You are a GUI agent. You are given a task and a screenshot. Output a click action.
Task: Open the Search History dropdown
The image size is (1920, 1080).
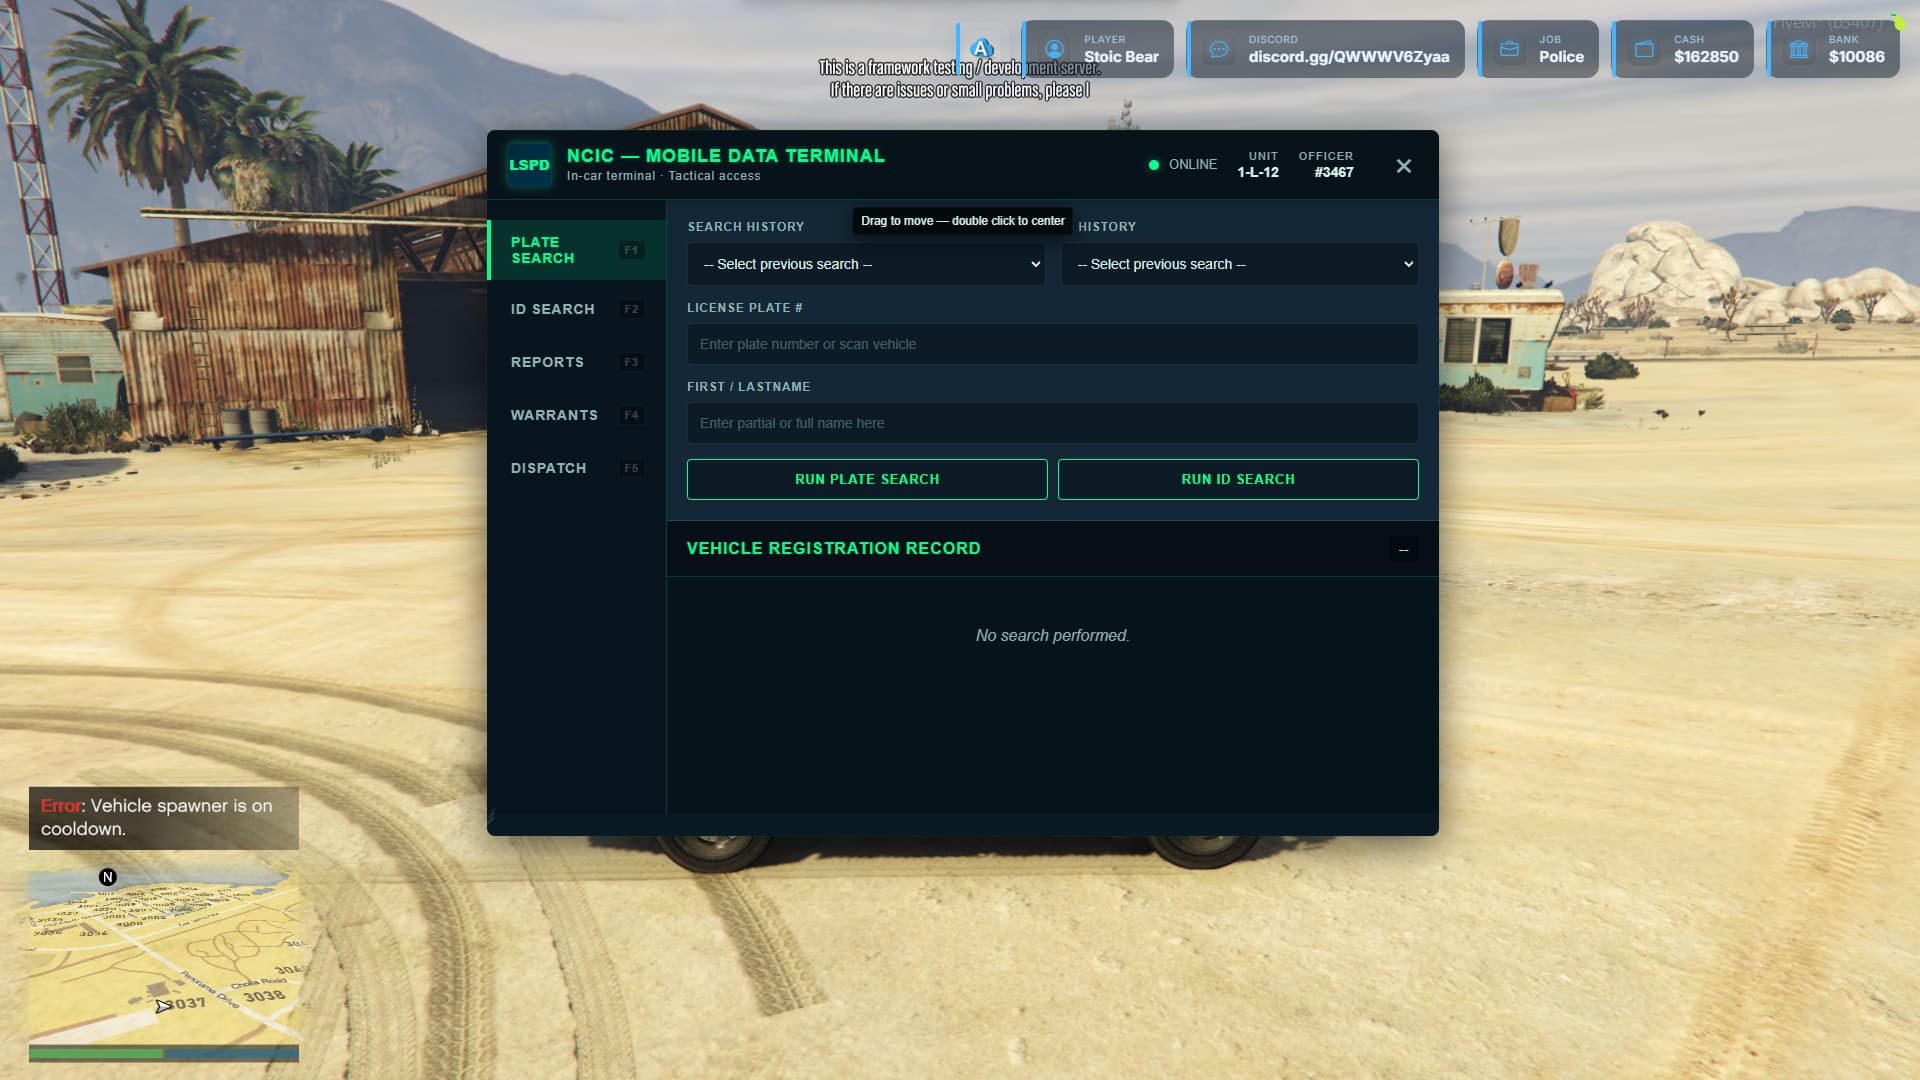(866, 264)
